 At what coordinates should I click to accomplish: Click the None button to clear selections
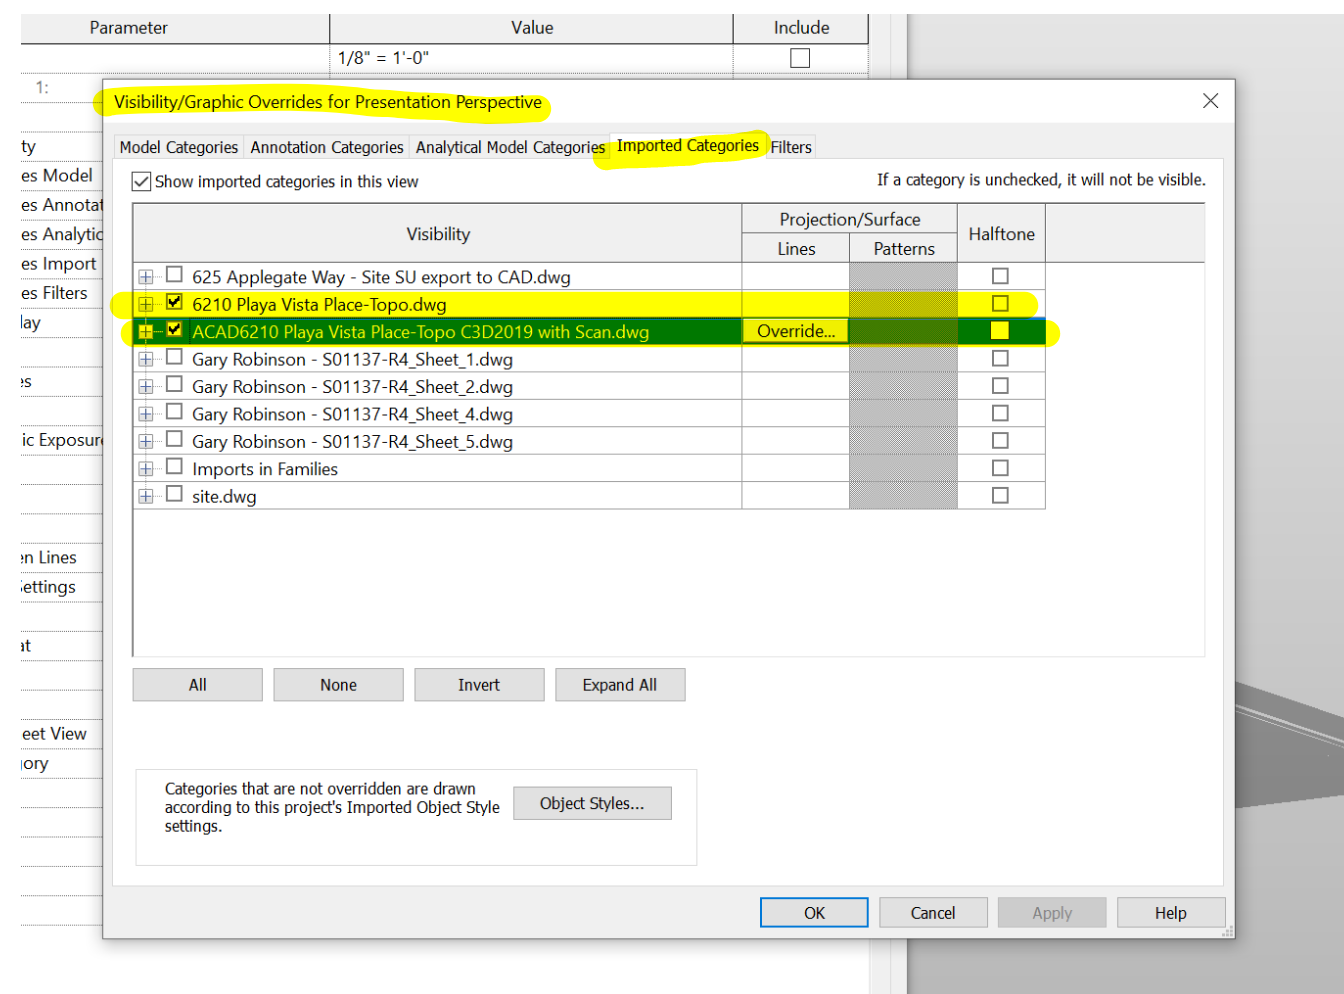tap(338, 684)
